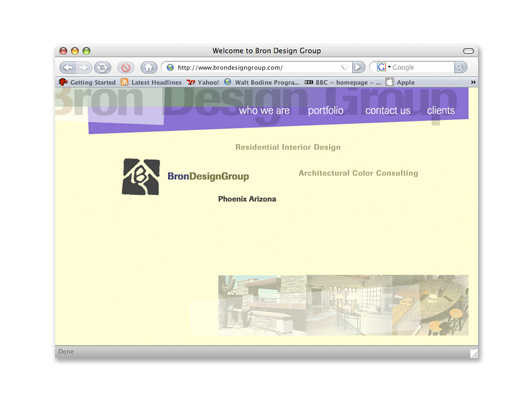This screenshot has width=525, height=394.
Task: Click the kitchen interior photo in the middle
Action: 349,305
